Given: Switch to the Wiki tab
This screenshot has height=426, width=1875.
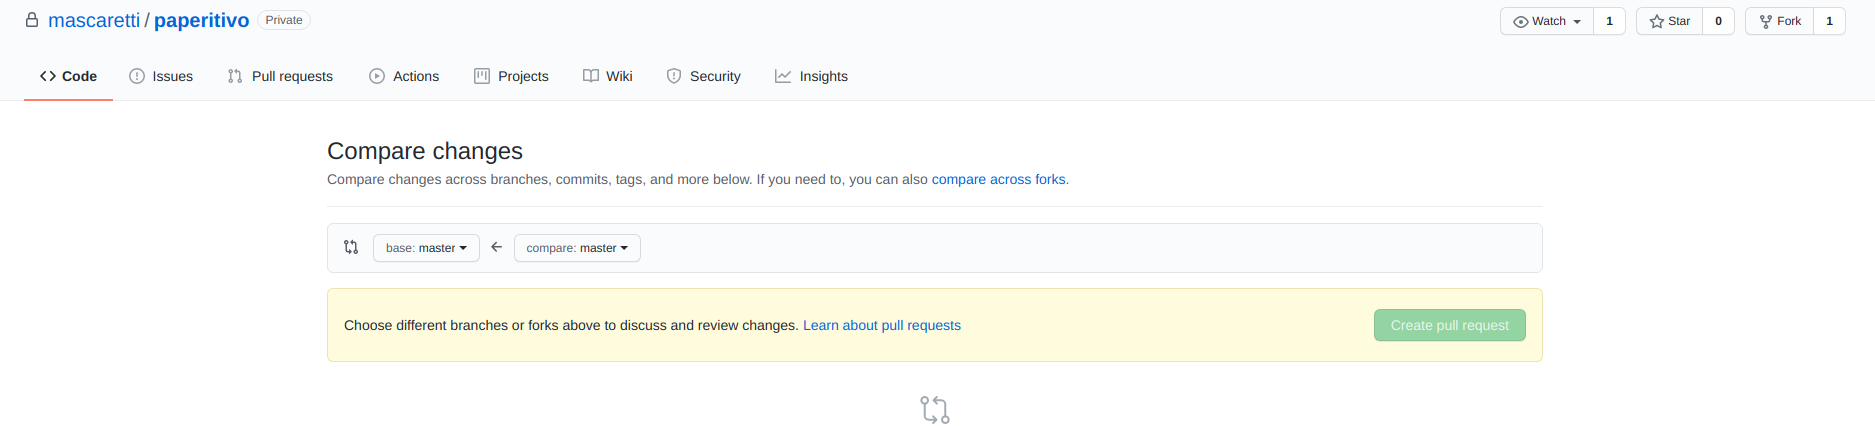Looking at the screenshot, I should pyautogui.click(x=608, y=76).
